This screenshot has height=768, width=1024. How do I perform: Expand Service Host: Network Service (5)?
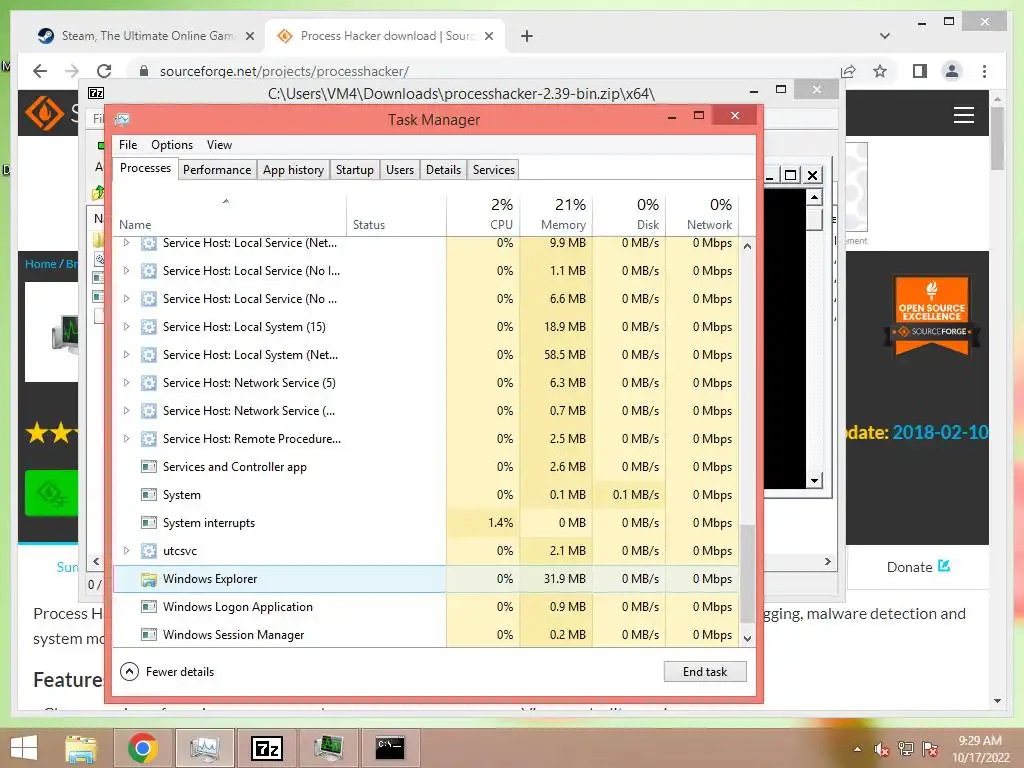(127, 383)
